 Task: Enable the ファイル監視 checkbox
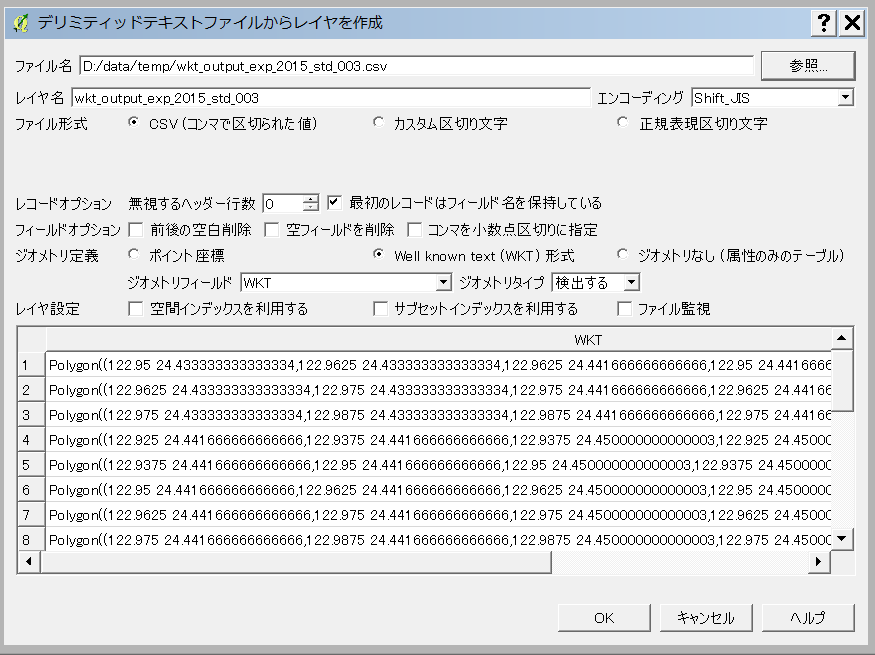point(625,308)
